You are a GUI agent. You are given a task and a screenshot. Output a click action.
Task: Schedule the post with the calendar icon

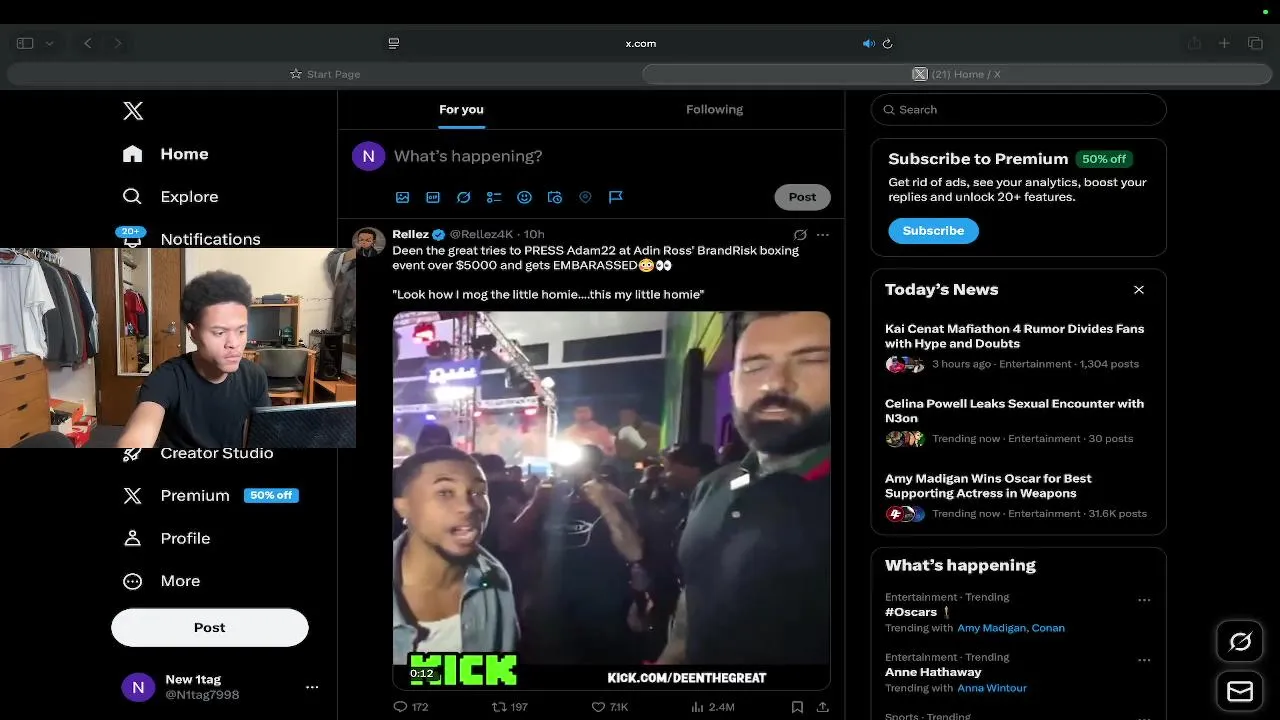555,197
